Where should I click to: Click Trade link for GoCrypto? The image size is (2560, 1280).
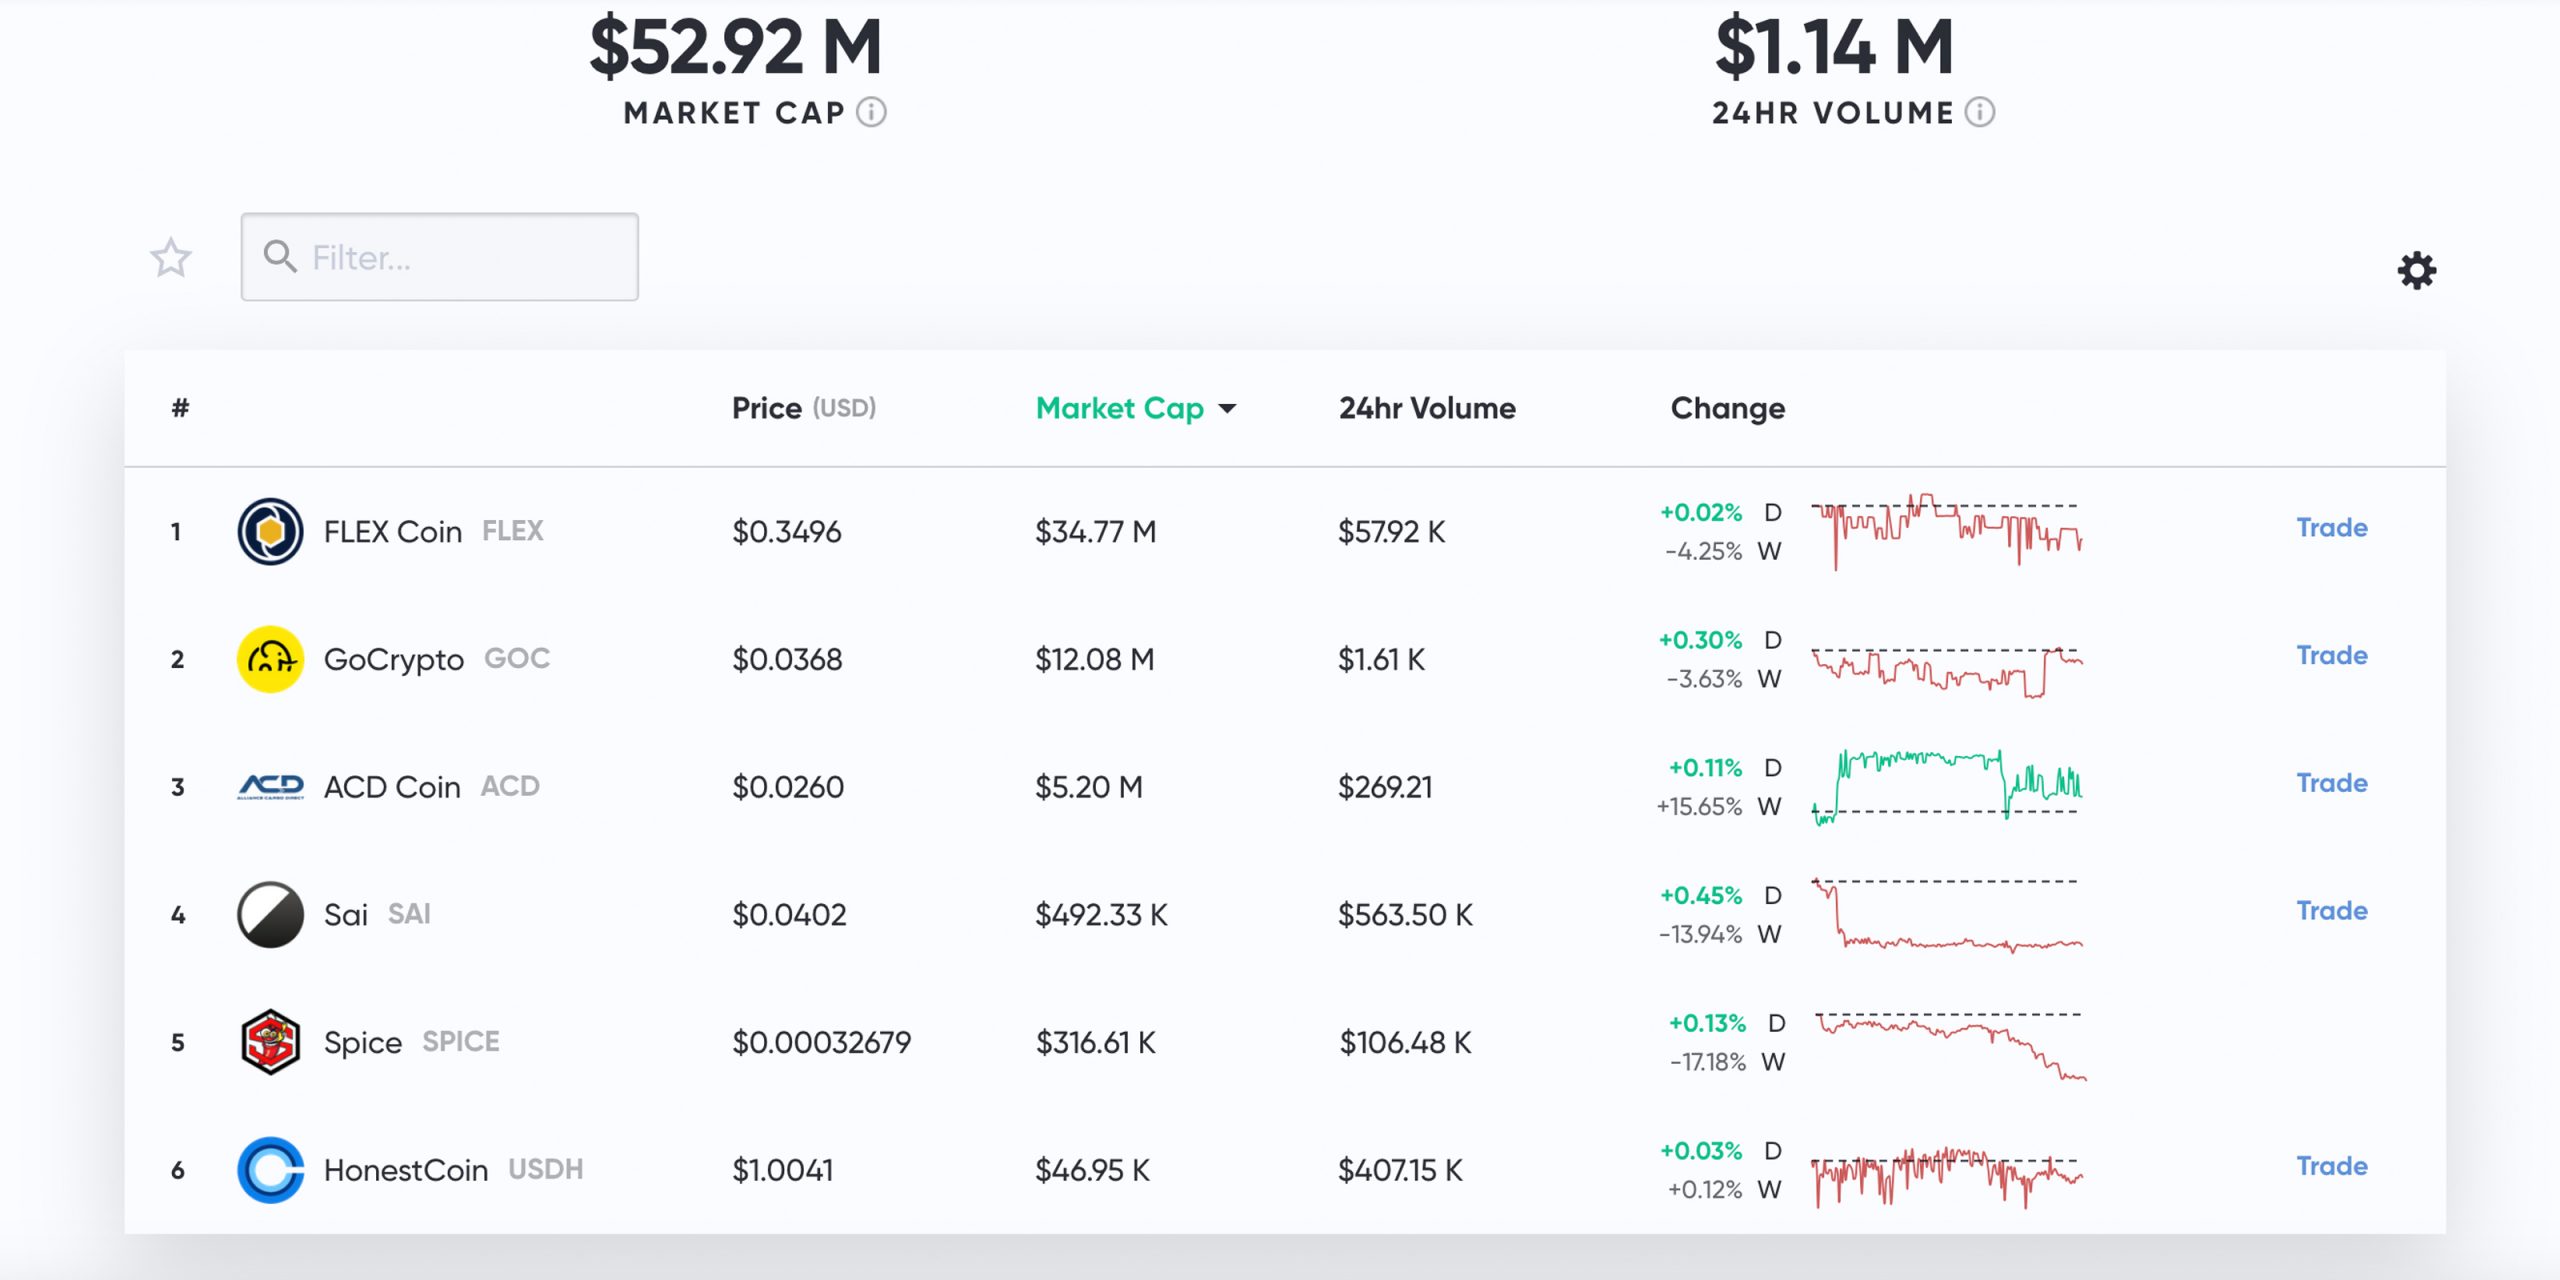tap(2331, 655)
